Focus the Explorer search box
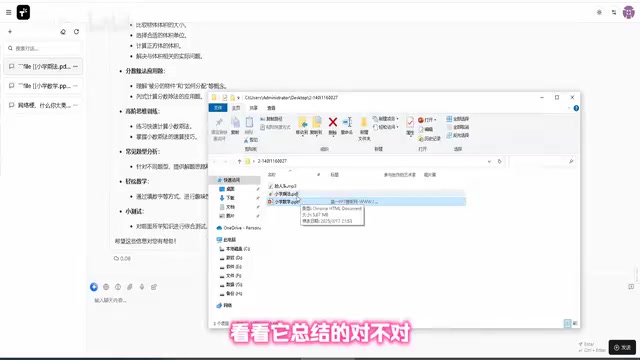This screenshot has width=640, height=360. (x=543, y=161)
